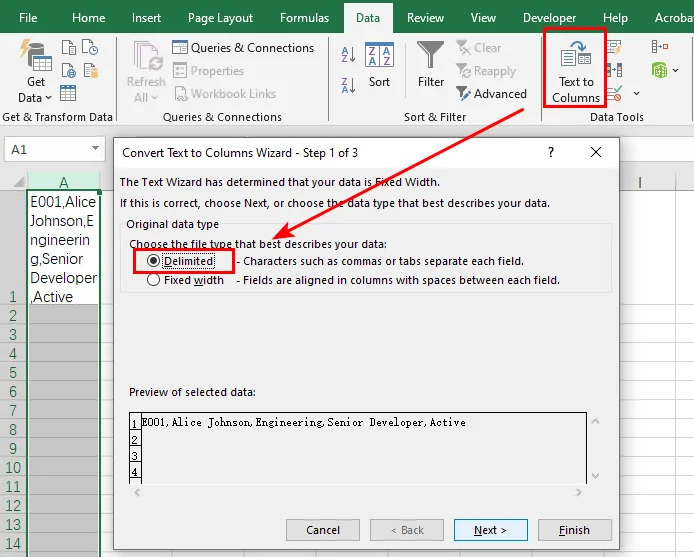The width and height of the screenshot is (694, 557).
Task: Click the Workbook Links command
Action: 225,94
